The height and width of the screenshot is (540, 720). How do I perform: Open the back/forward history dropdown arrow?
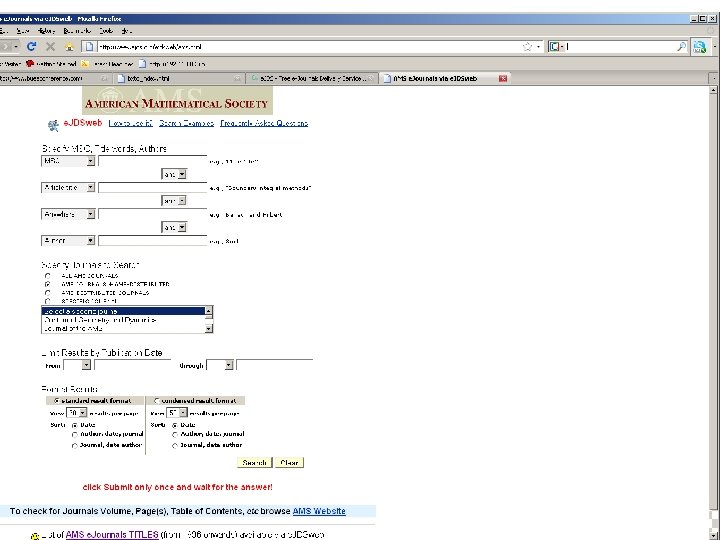16,46
